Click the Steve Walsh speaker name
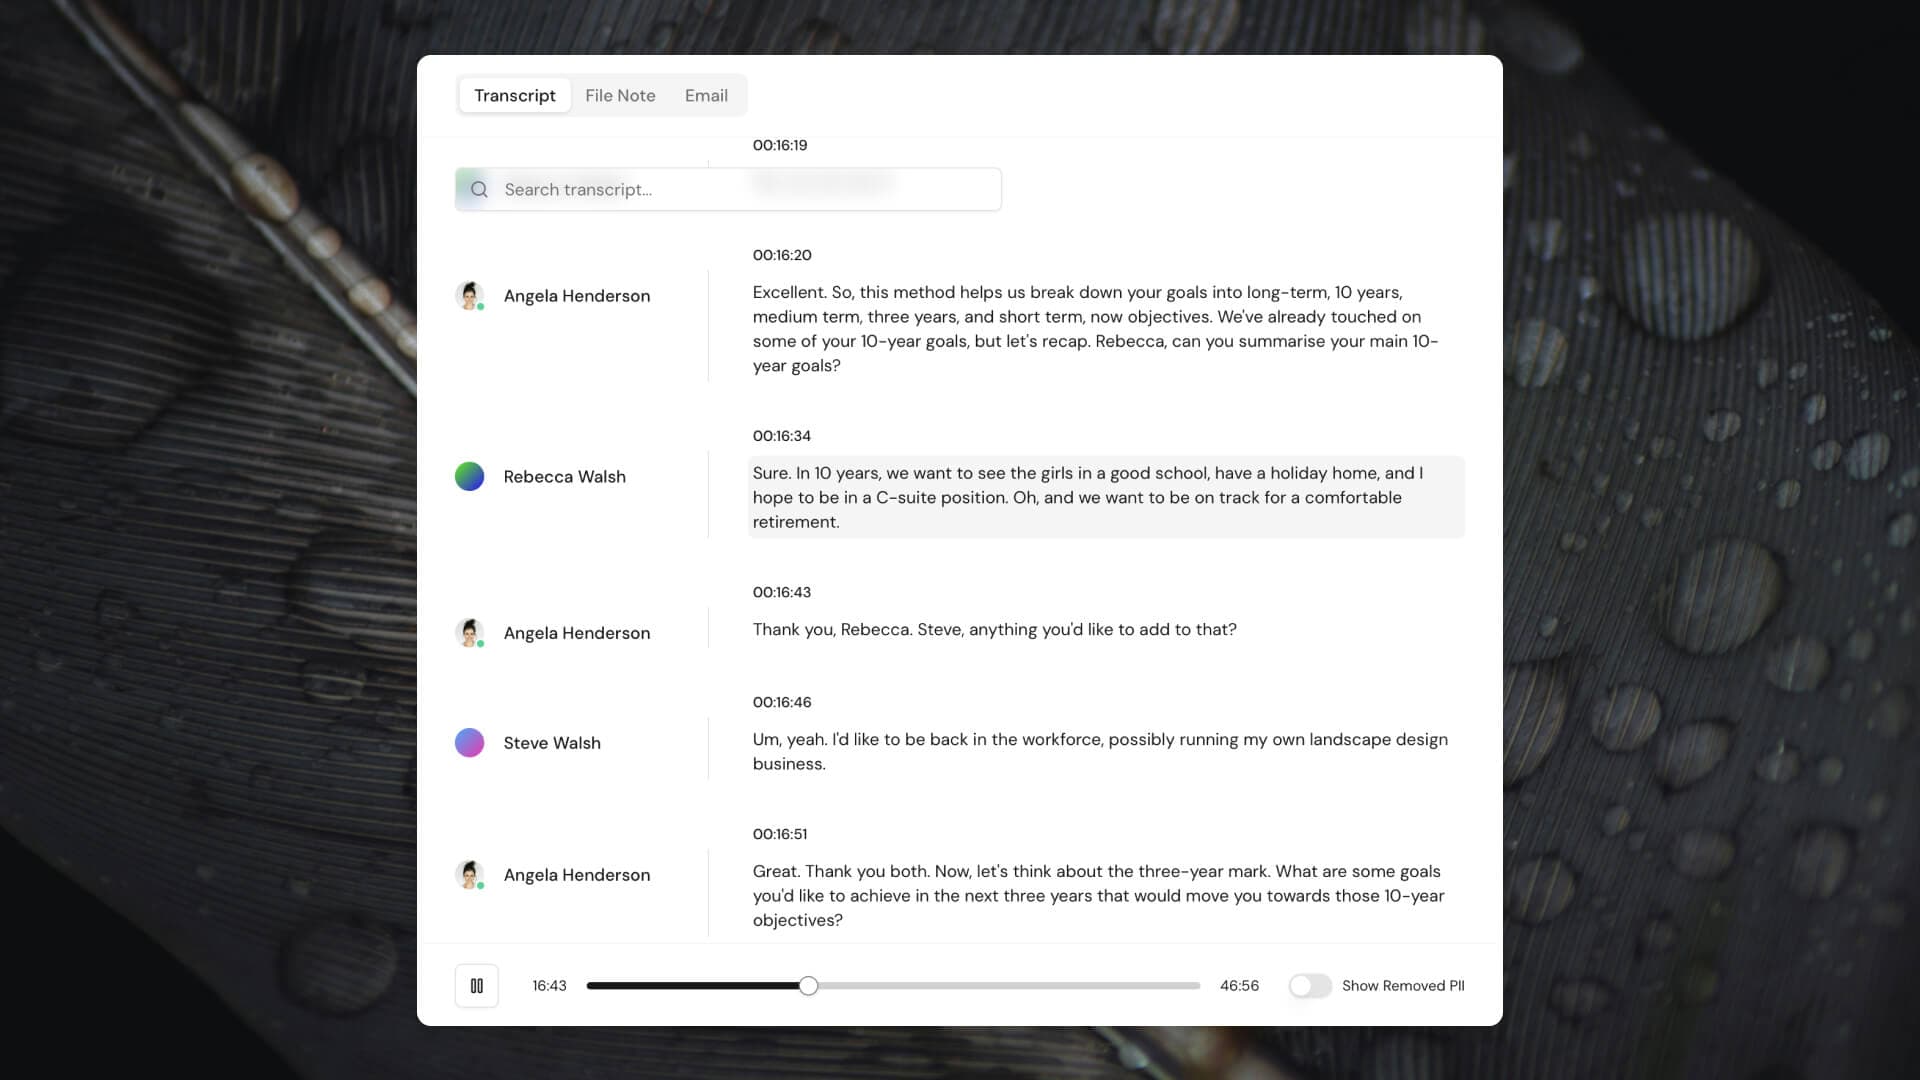 [x=552, y=743]
